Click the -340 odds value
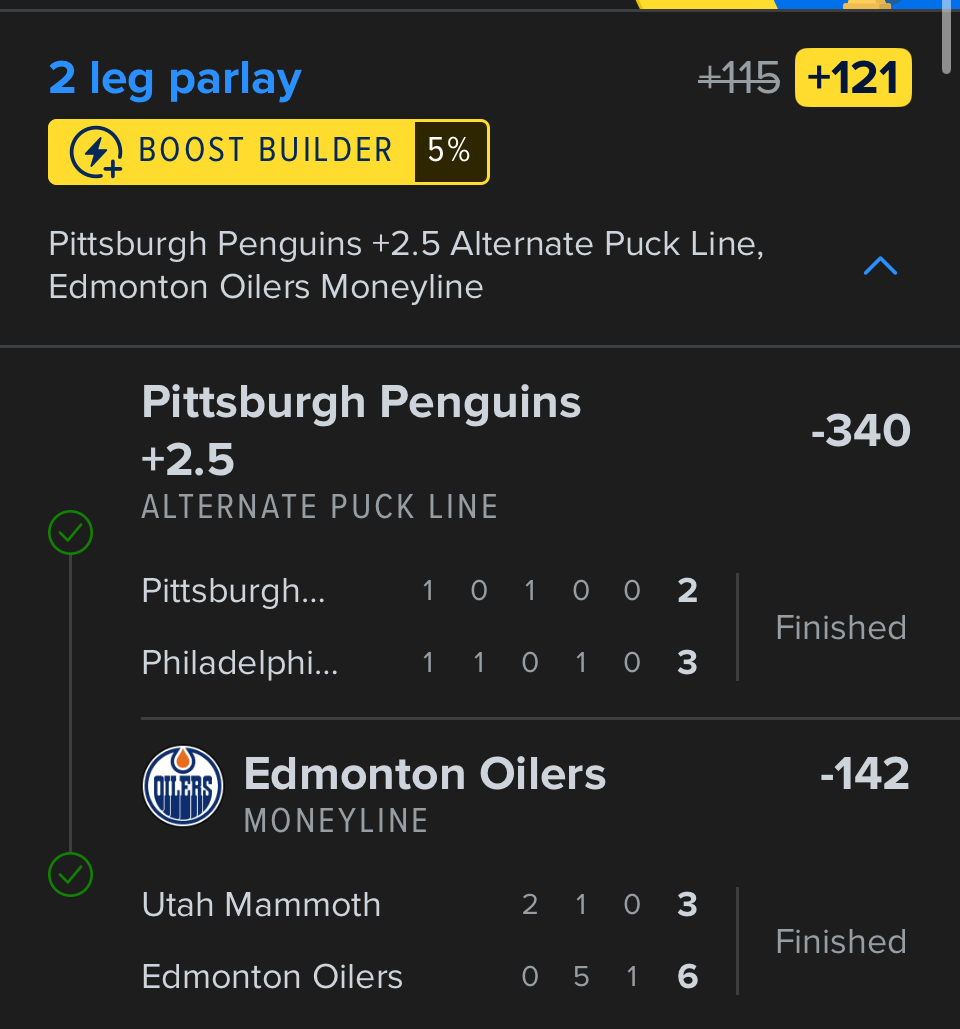The image size is (960, 1029). (861, 432)
